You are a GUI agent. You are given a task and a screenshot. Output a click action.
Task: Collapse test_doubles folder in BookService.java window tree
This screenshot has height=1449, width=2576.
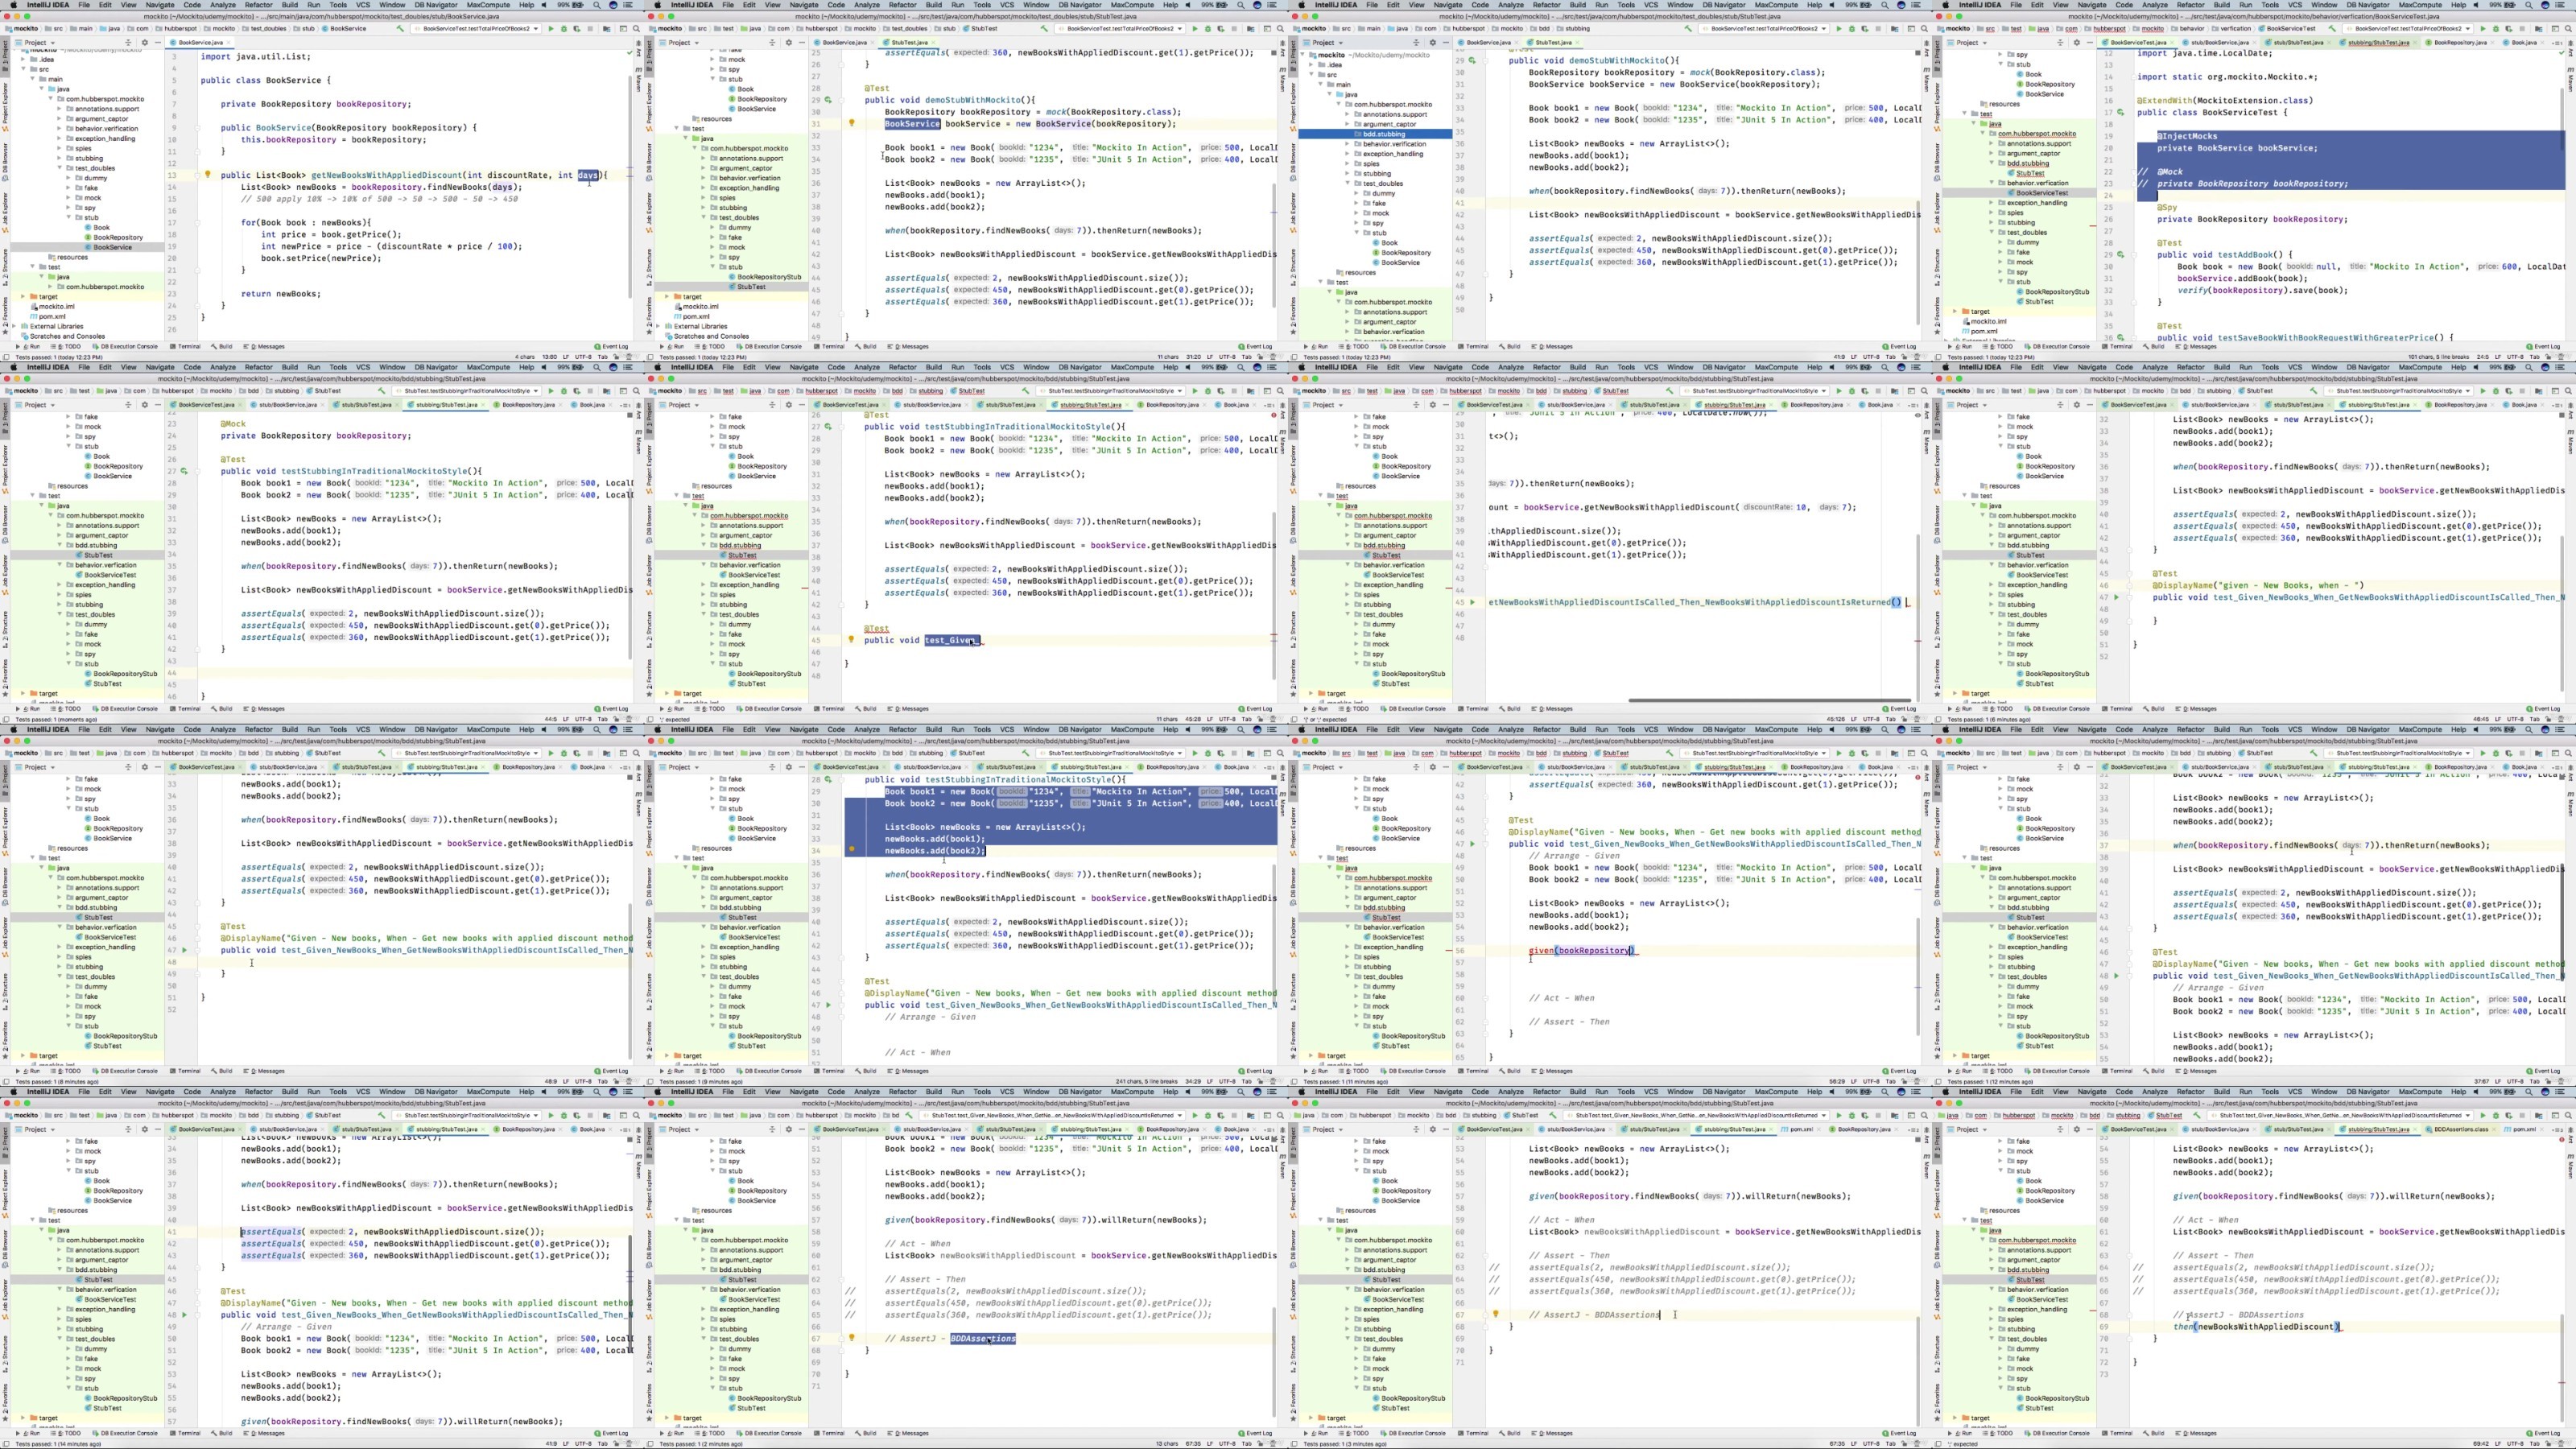[x=61, y=168]
